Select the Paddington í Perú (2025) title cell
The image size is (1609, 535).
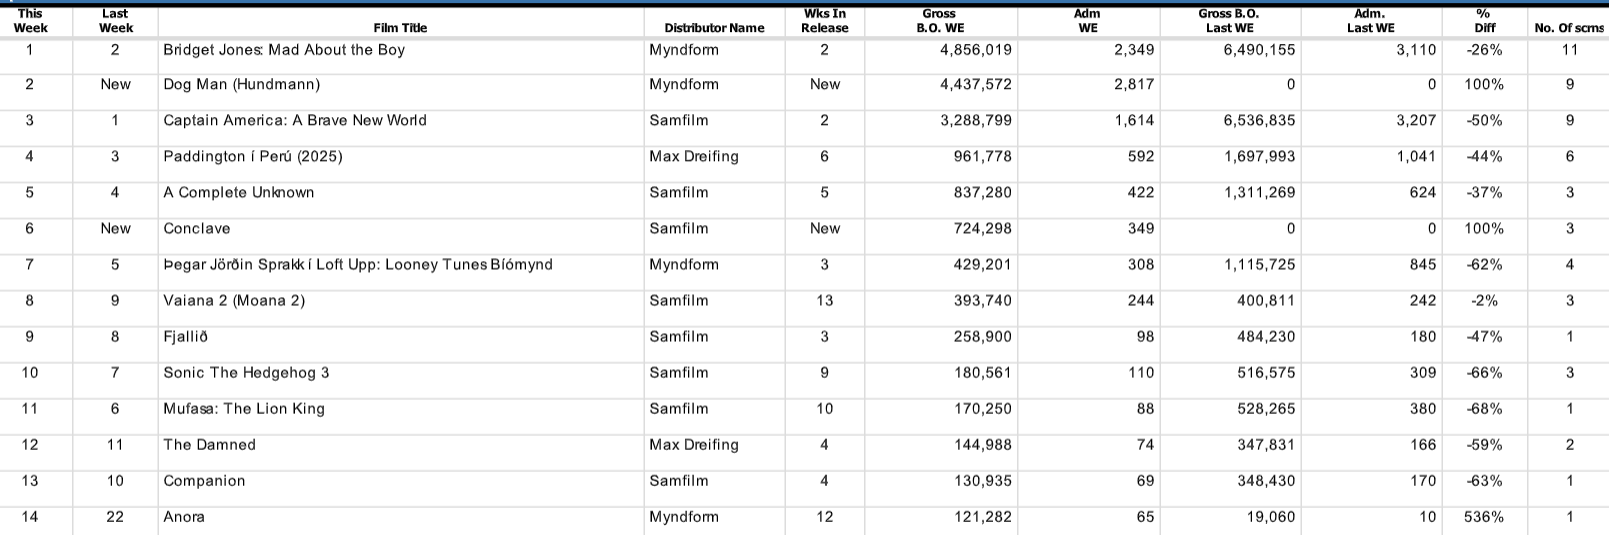click(253, 157)
